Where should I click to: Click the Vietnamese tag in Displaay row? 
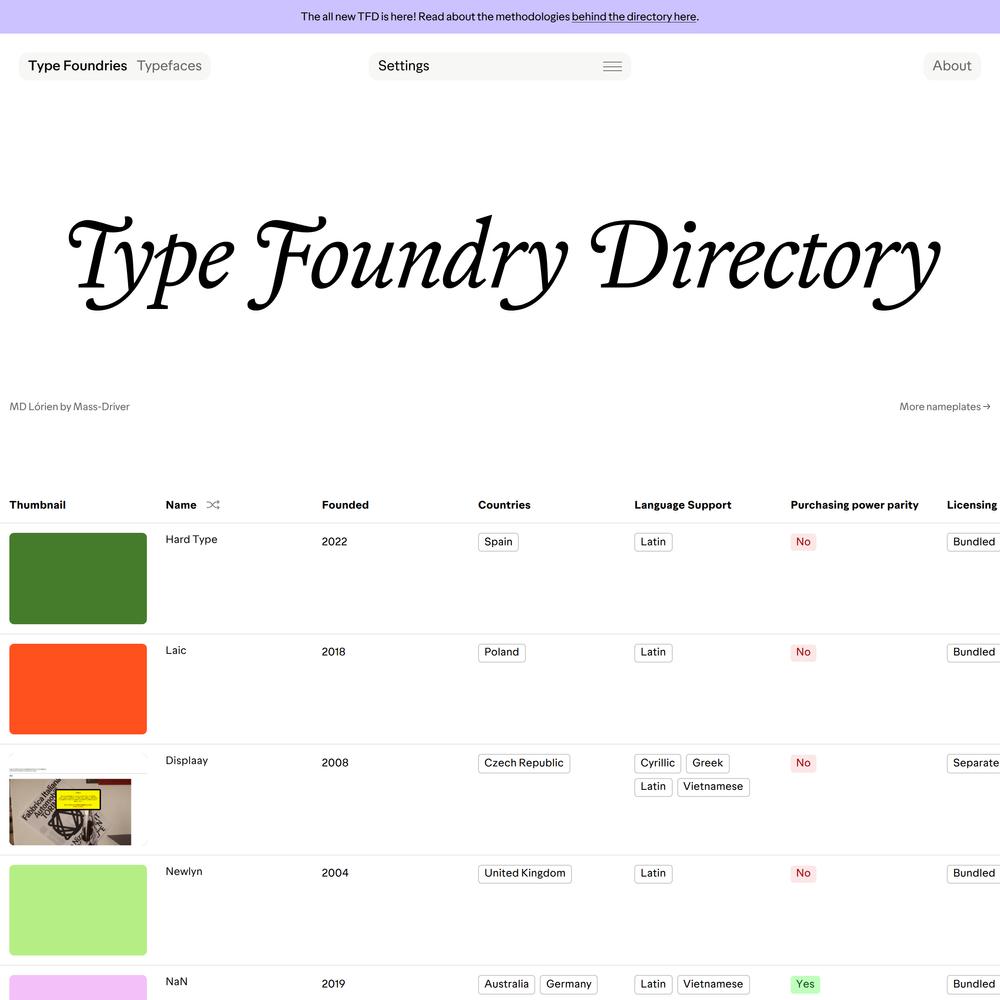[713, 787]
